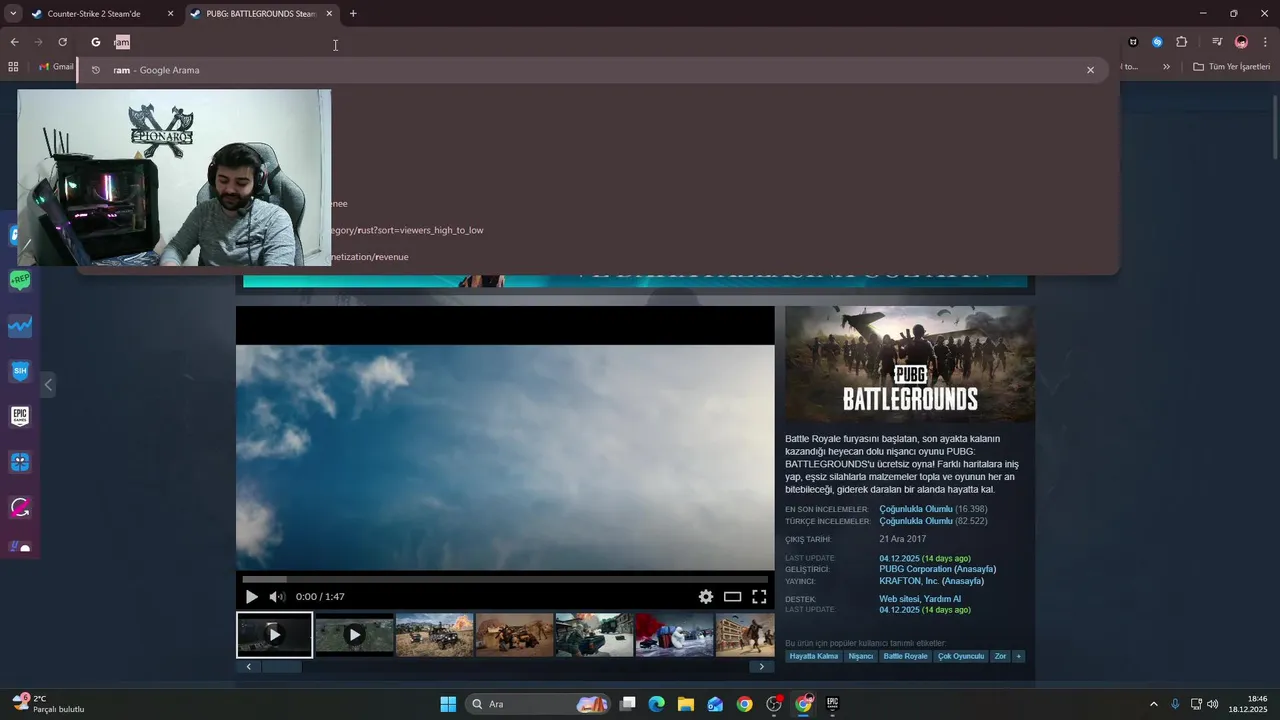Open the Chrome three-dot menu
The image size is (1280, 720).
pyautogui.click(x=1266, y=42)
